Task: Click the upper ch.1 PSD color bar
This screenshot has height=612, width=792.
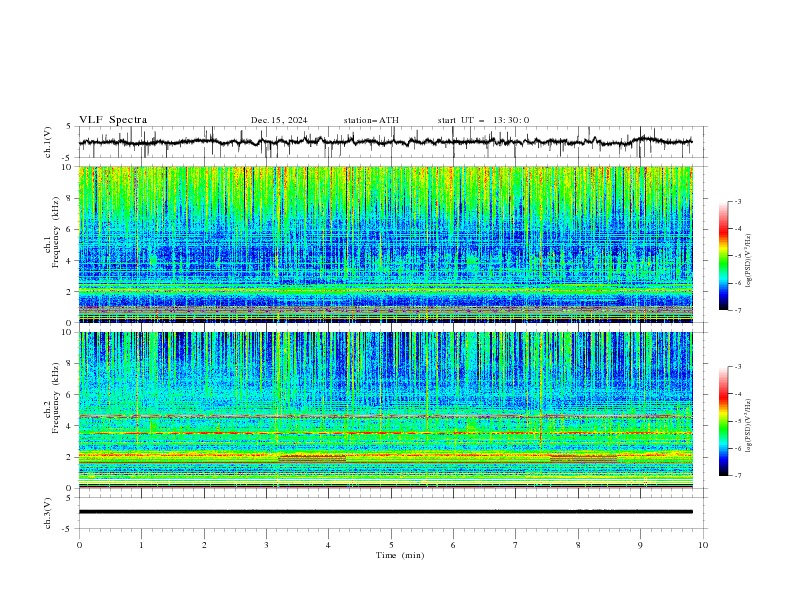Action: [x=723, y=256]
